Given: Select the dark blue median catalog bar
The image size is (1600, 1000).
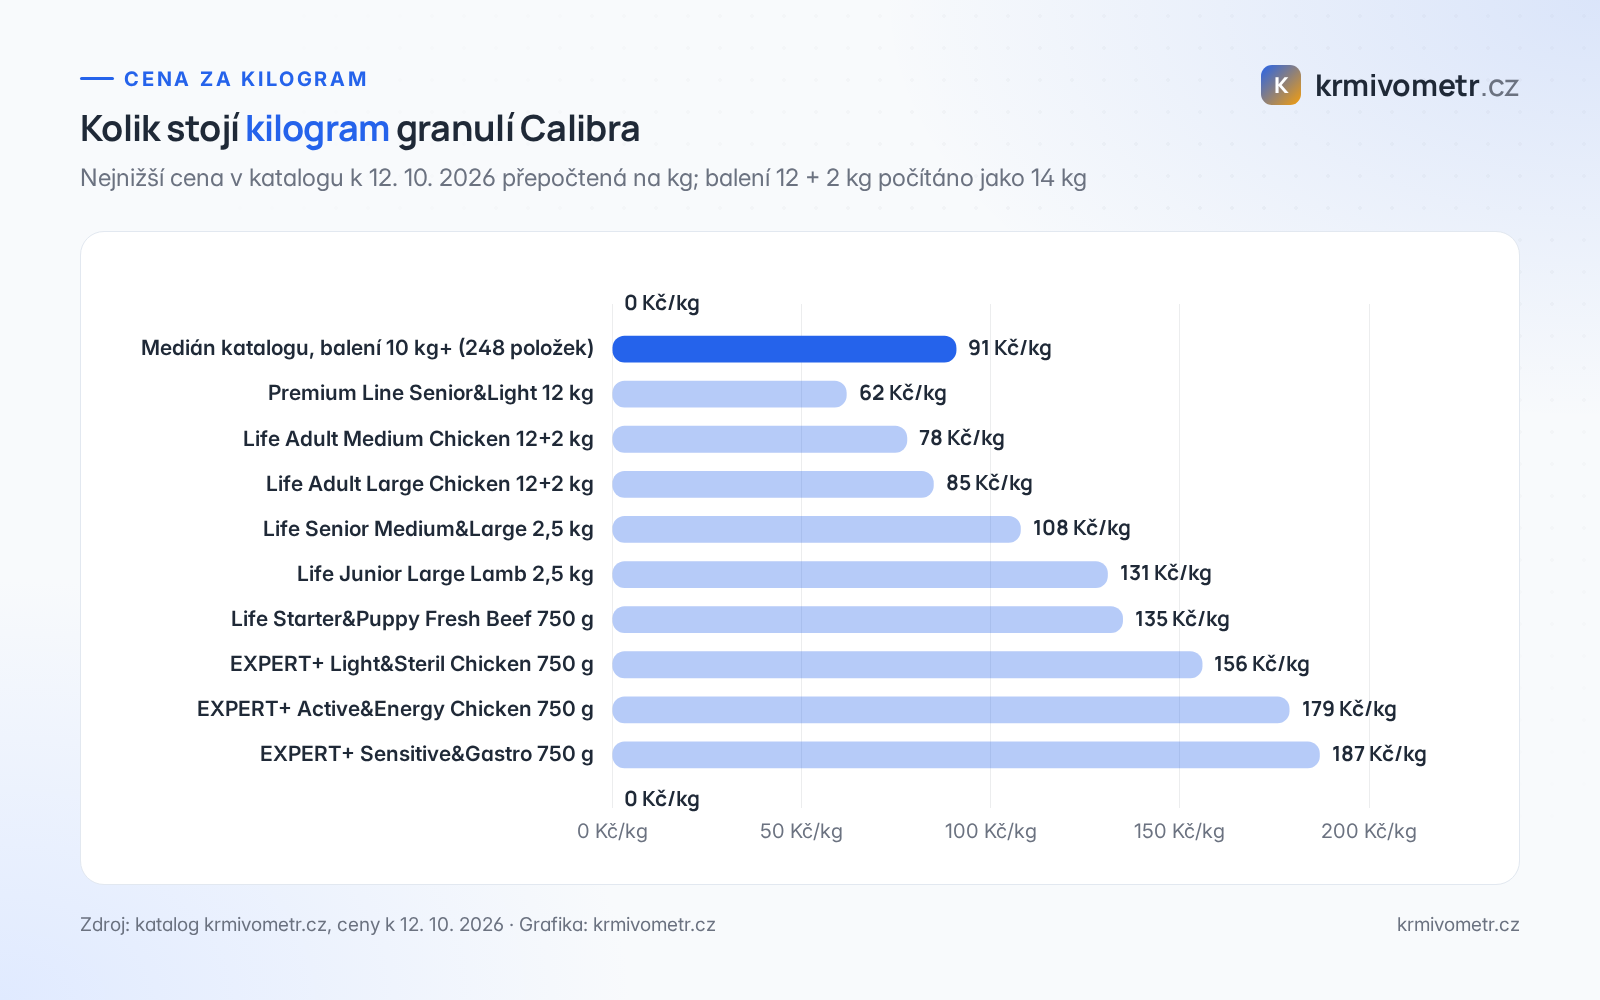Looking at the screenshot, I should (784, 349).
